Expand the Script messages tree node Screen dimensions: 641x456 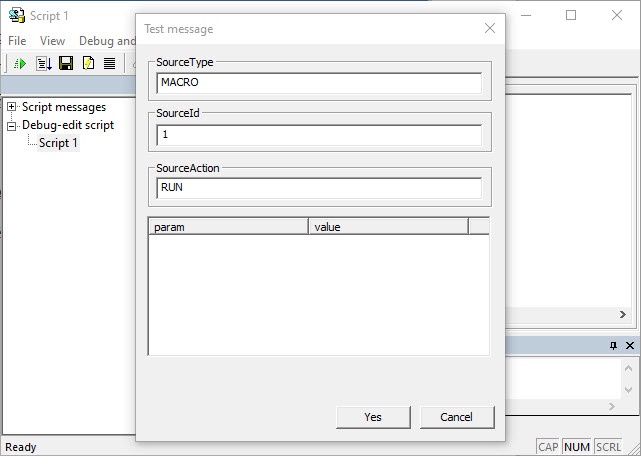click(11, 107)
